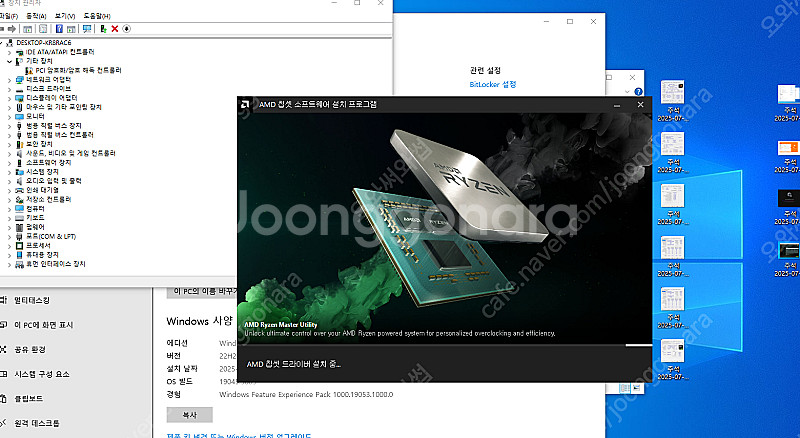This screenshot has height=438, width=800.
Task: Click the 공유 환경 sidebar icon
Action: point(3,350)
